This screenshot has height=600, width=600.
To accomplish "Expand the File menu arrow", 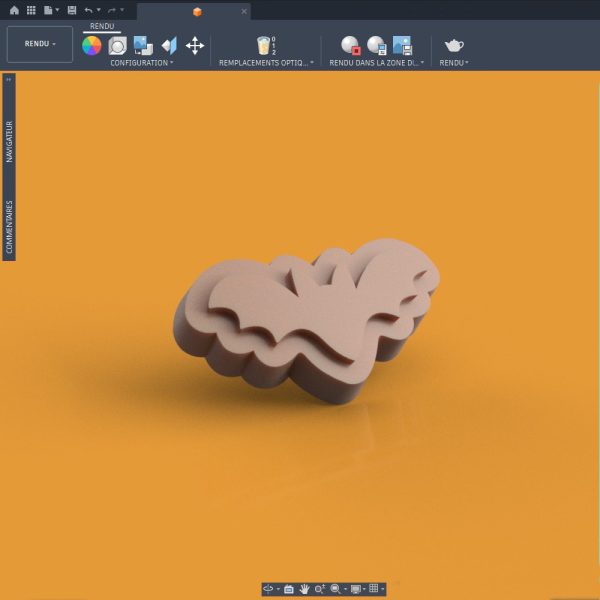I will 57,10.
